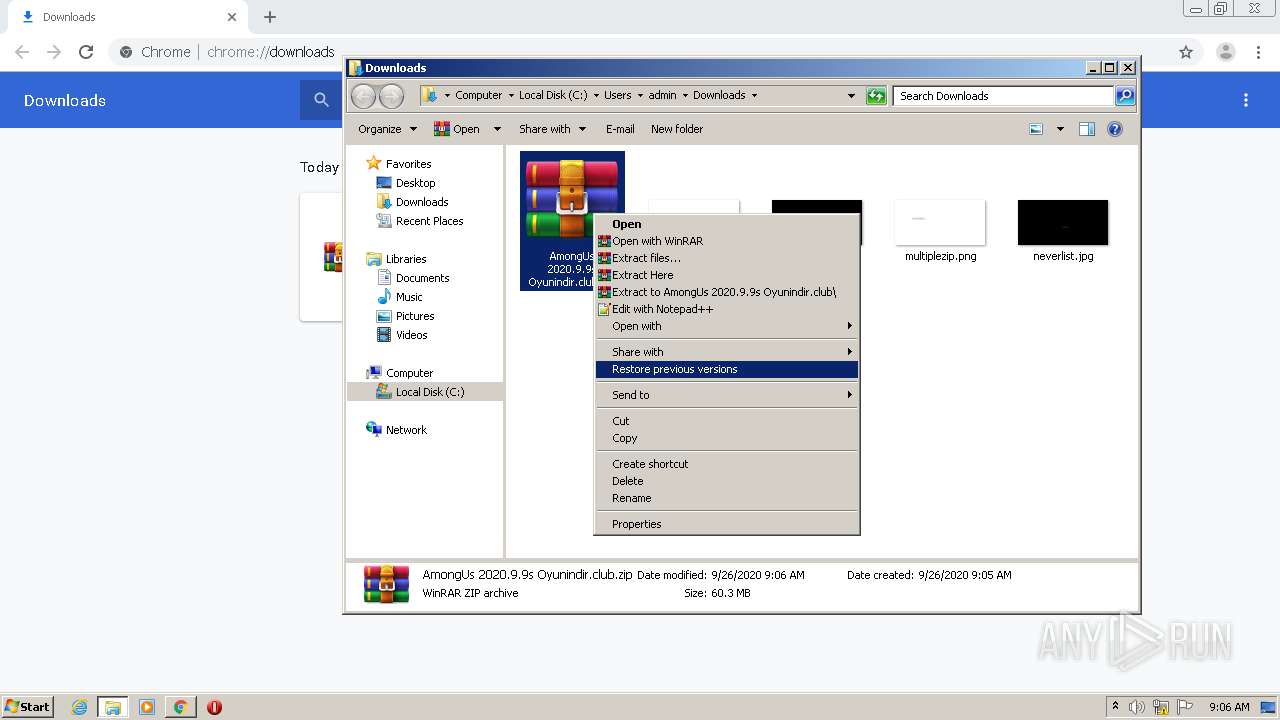Open Downloads under Favorites
The image size is (1280, 720).
click(x=422, y=202)
